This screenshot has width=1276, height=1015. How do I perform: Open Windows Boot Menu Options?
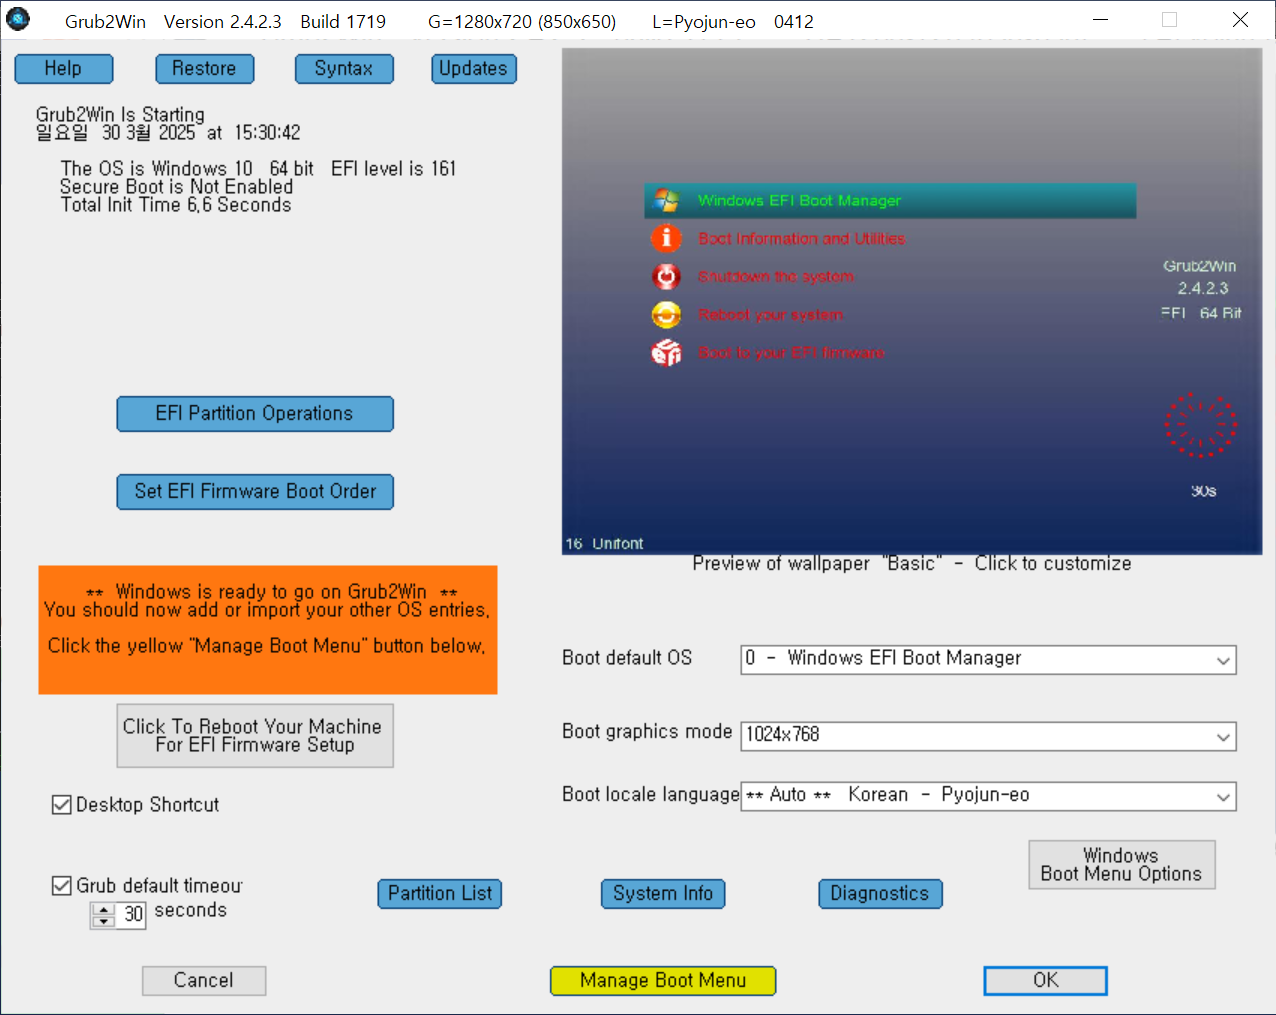point(1122,865)
